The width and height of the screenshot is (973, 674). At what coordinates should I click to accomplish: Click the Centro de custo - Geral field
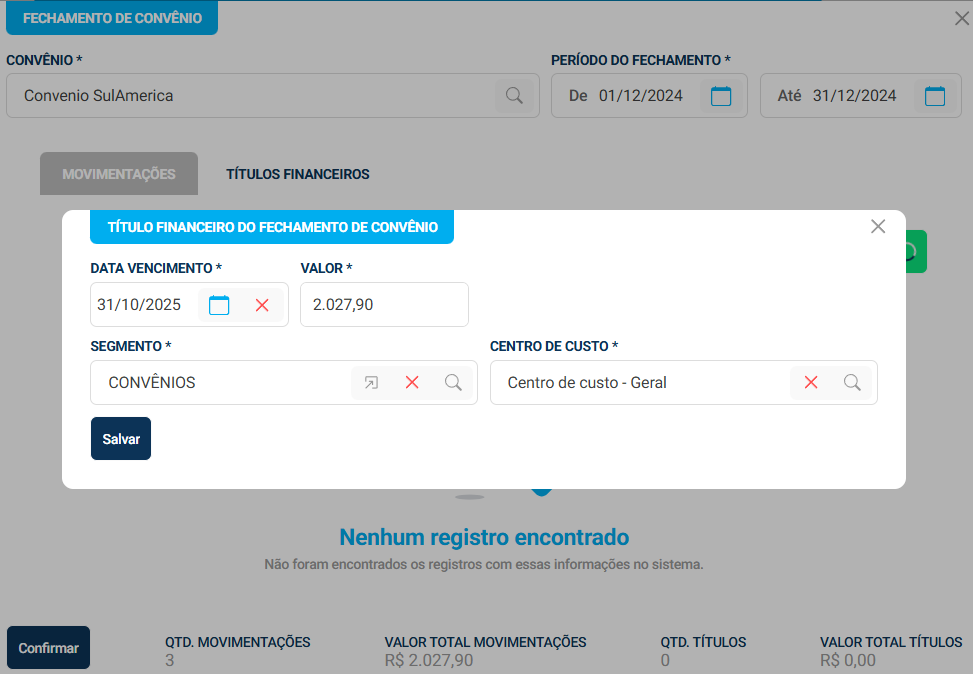640,382
